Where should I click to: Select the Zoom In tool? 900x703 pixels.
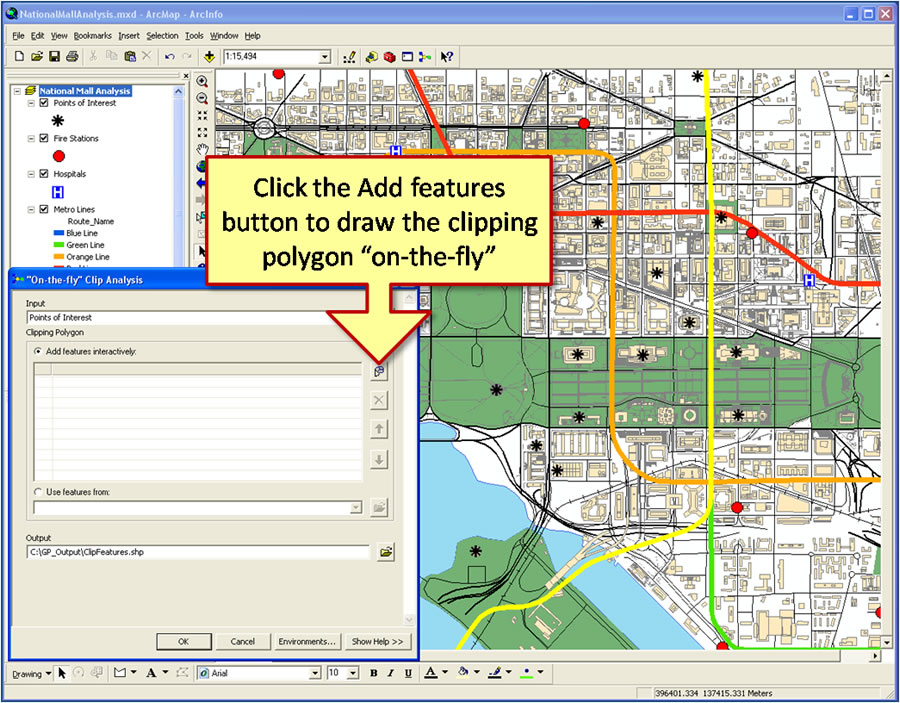(202, 81)
